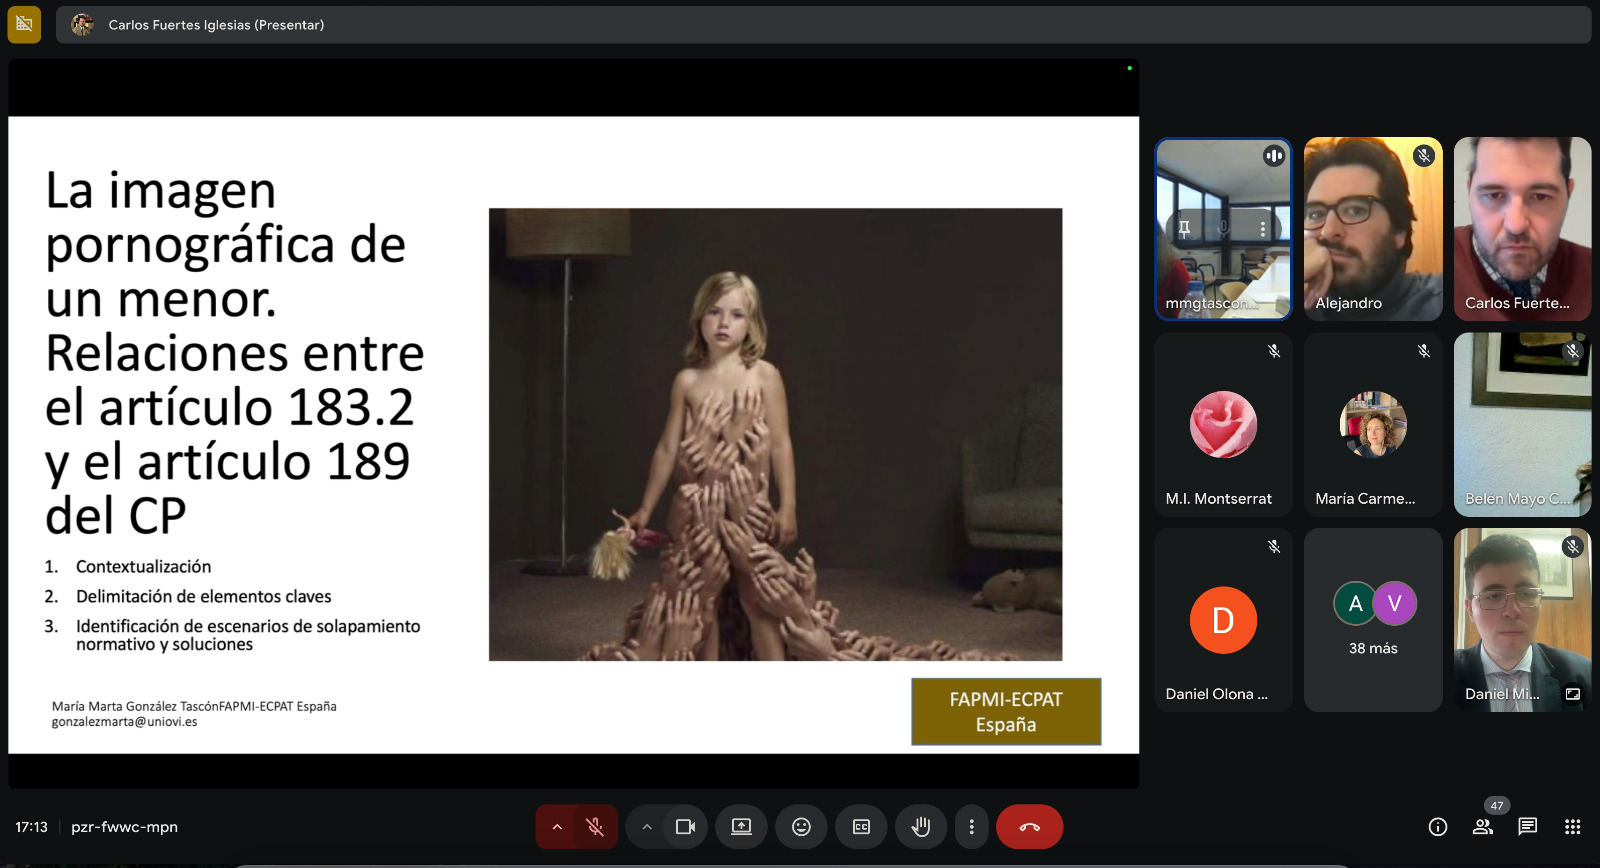
Task: Click the present screen icon
Action: (x=741, y=827)
